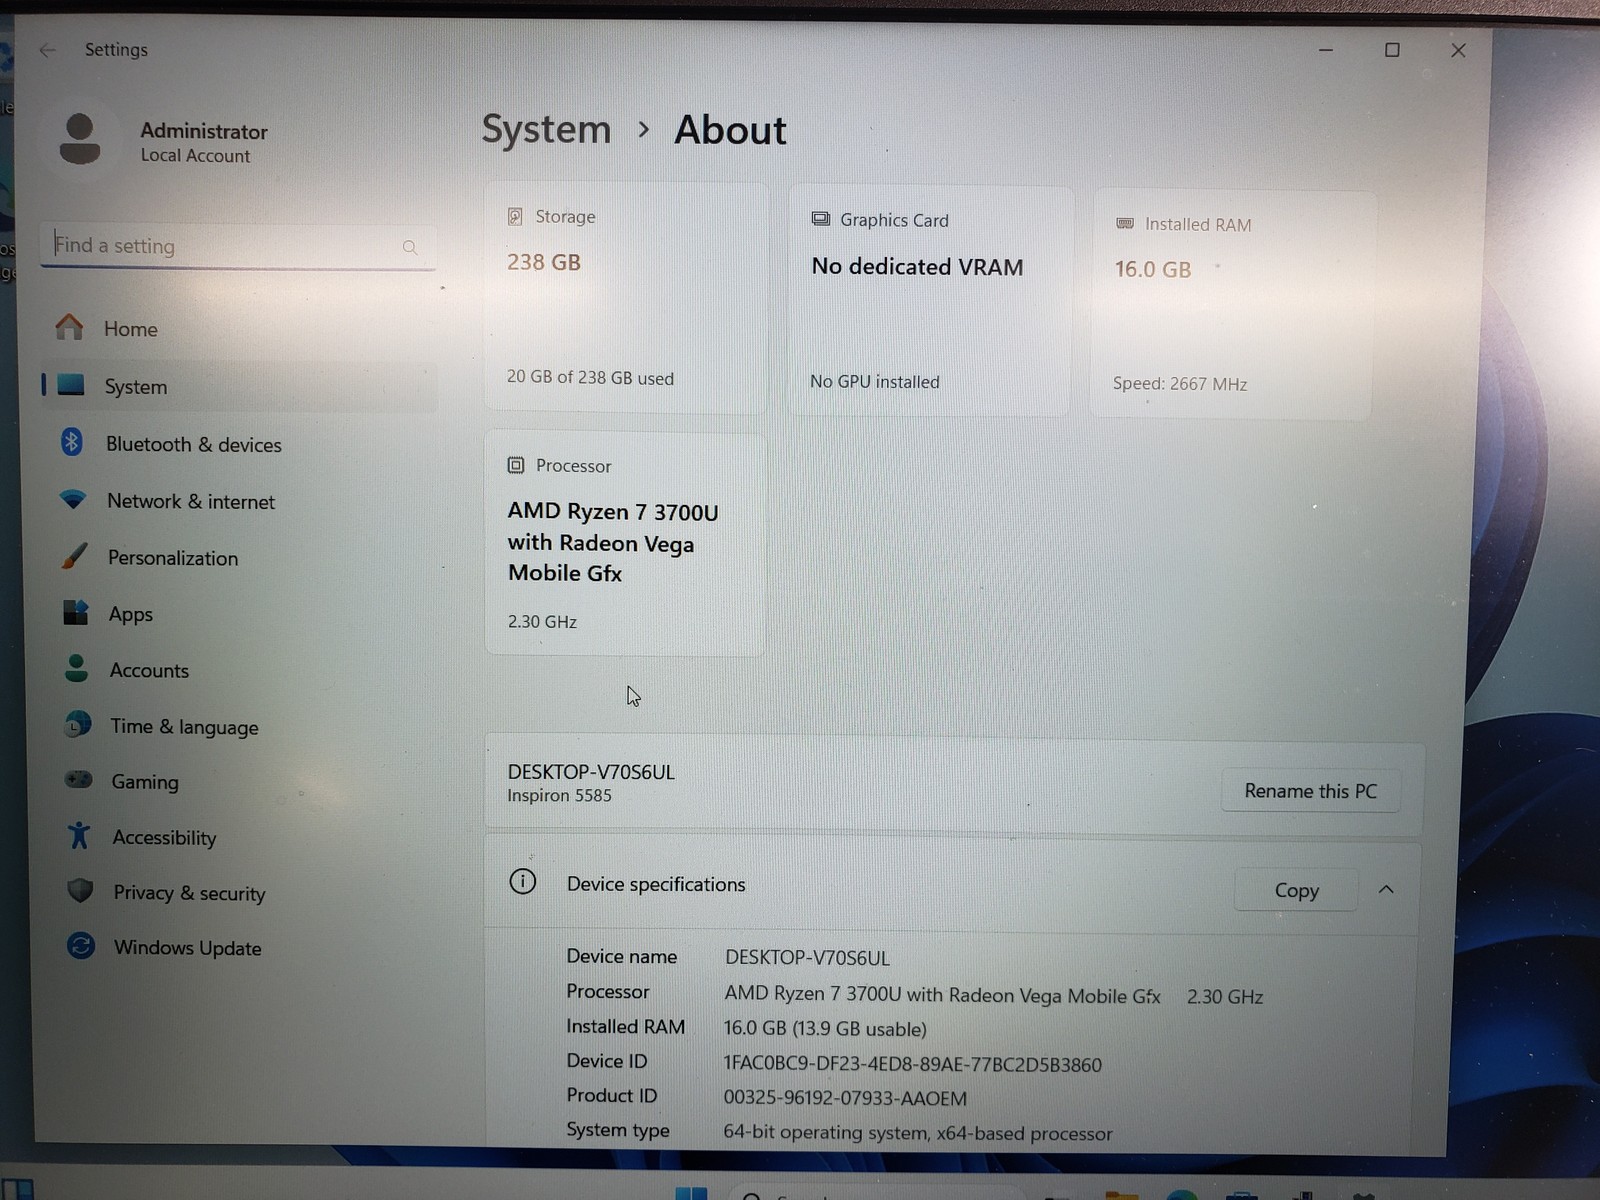Viewport: 1600px width, 1200px height.
Task: Click the search magnifier in Find a setting
Action: click(410, 247)
